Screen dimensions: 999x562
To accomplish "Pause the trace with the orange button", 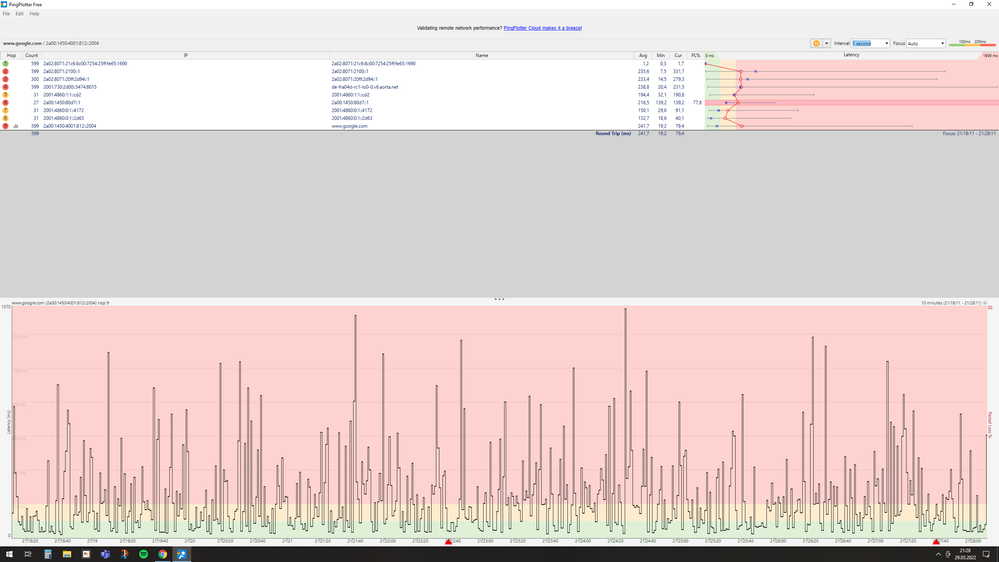I will pos(816,43).
